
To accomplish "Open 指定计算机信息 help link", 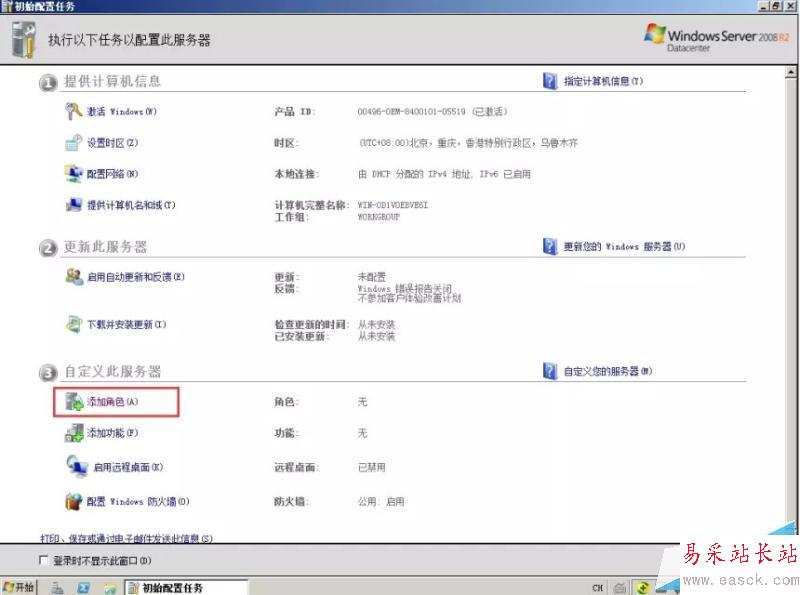I will coord(603,81).
